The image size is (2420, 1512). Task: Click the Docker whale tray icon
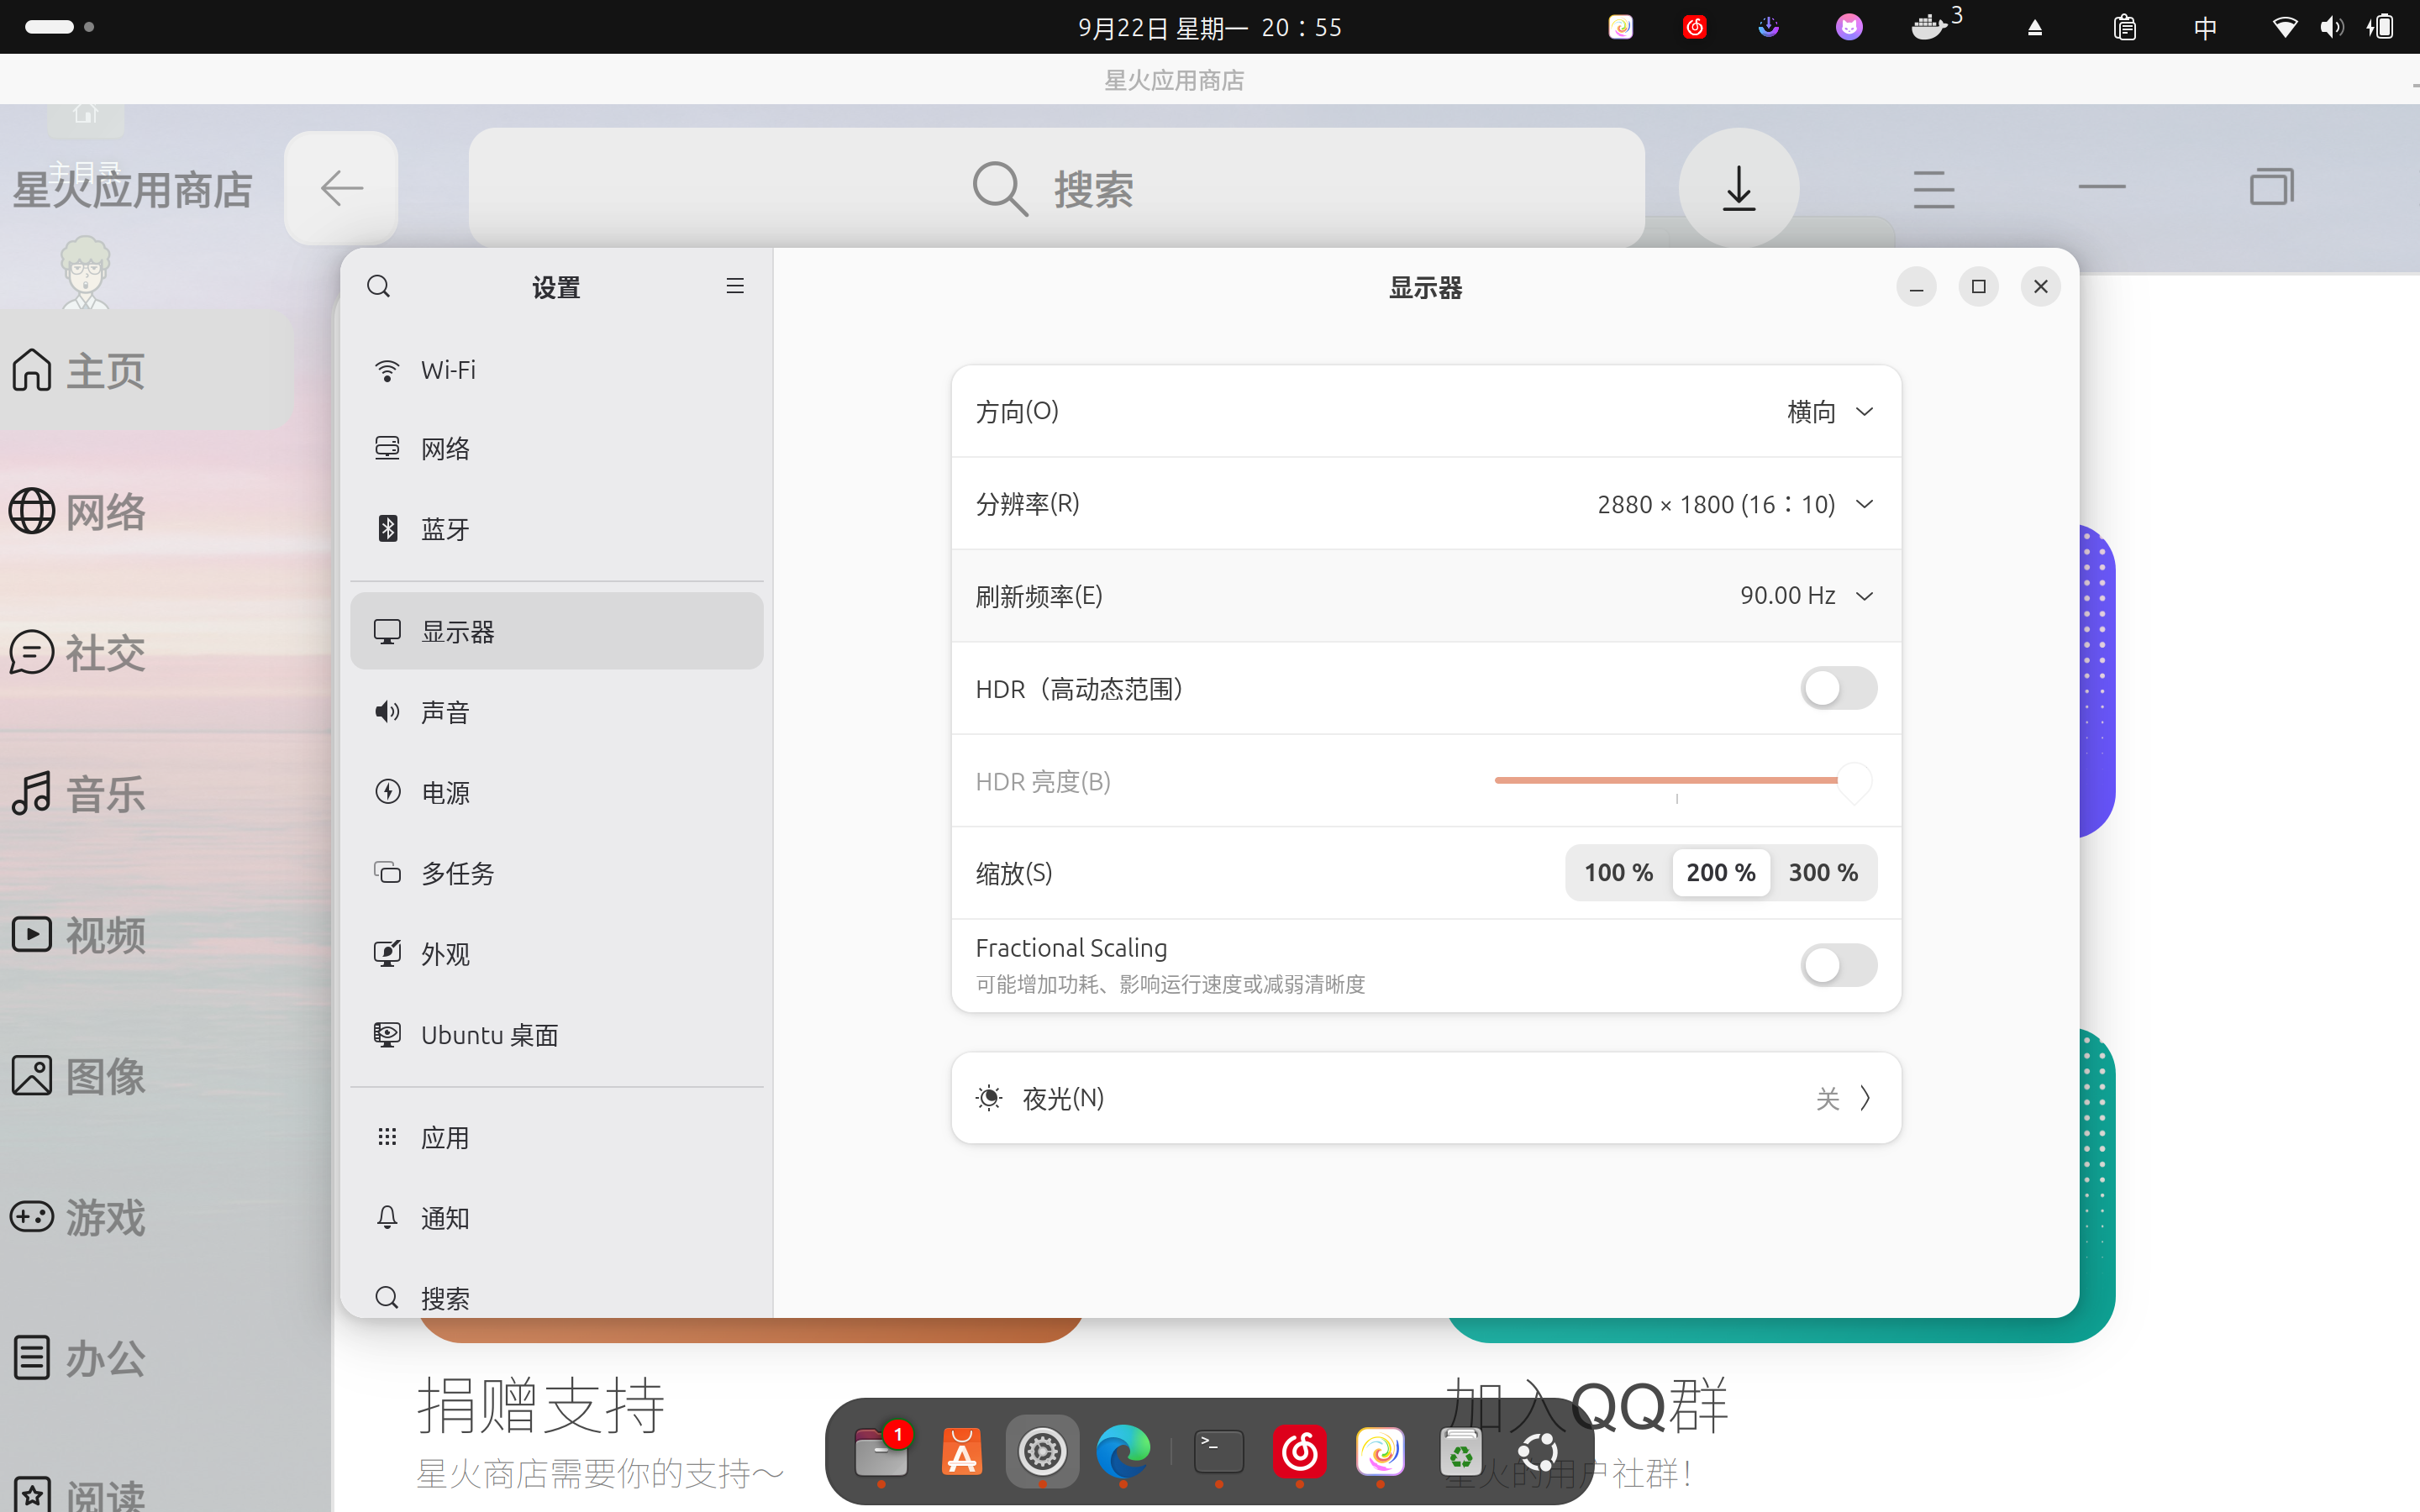[1929, 27]
